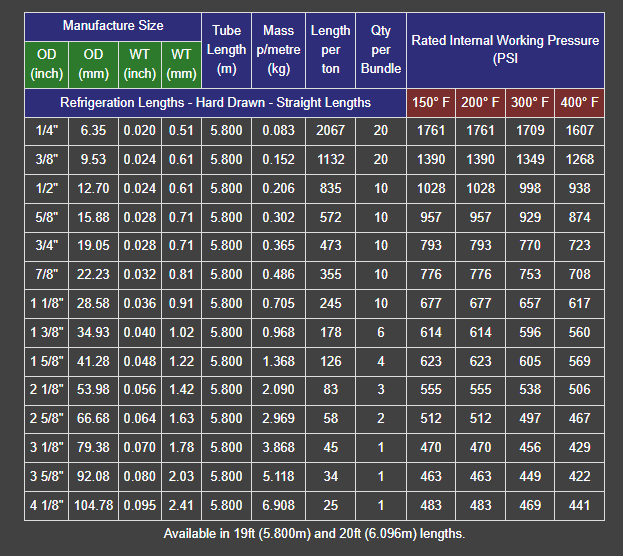Select the Length per ton header
The image size is (623, 556).
(x=330, y=50)
